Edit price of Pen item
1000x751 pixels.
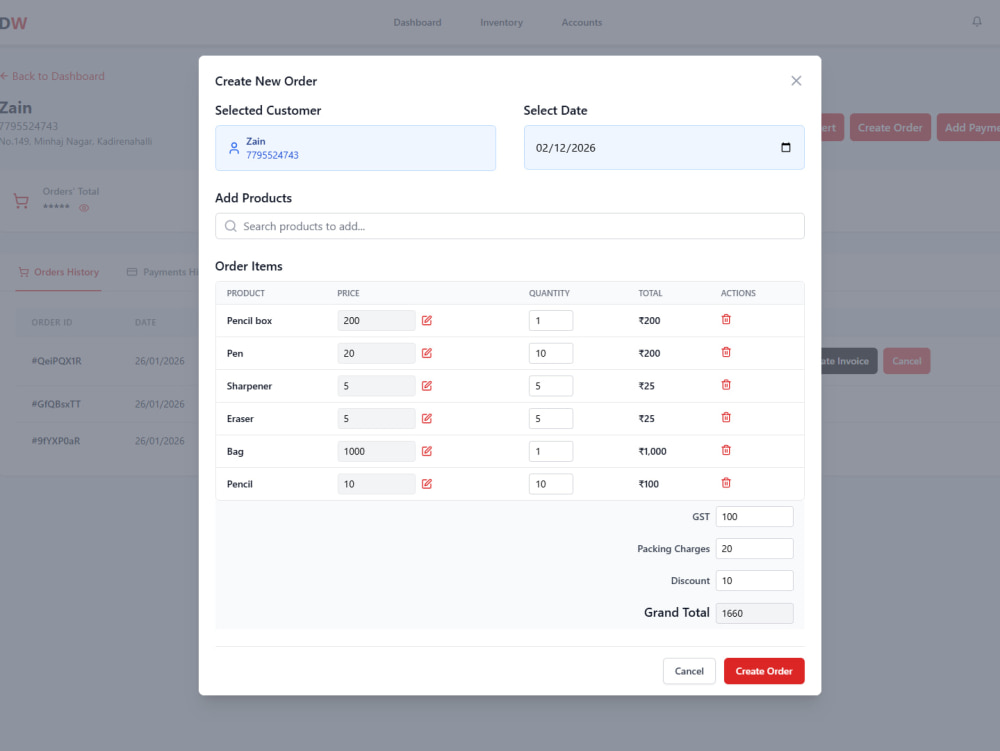pos(427,353)
